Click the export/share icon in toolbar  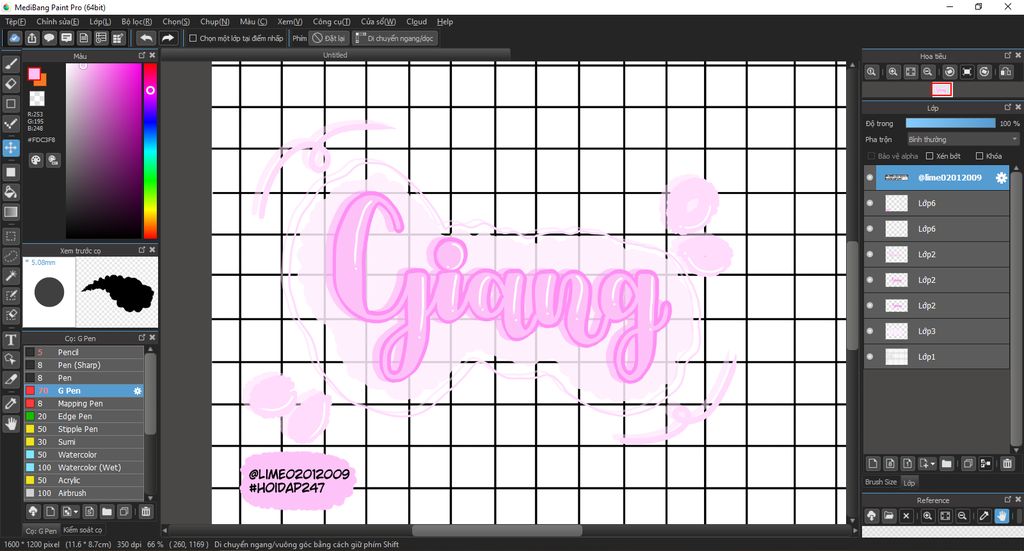click(x=32, y=38)
